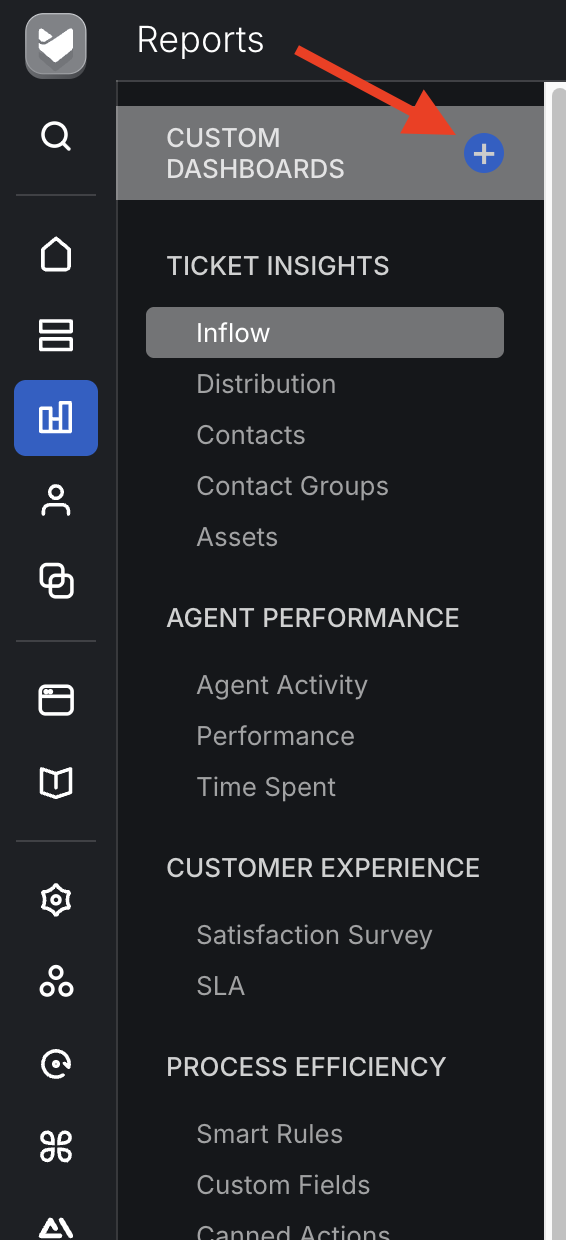Open the gear settings icon

point(56,901)
